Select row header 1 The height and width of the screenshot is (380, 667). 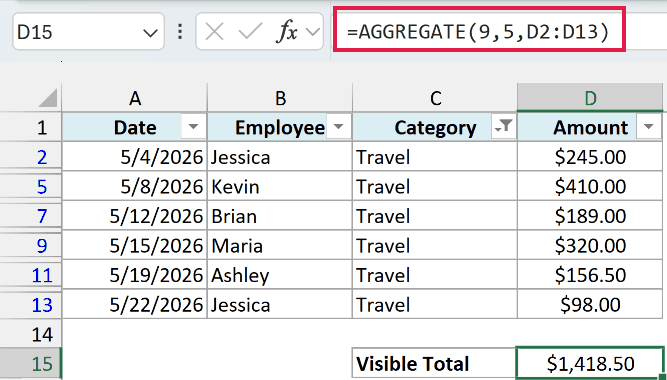31,127
